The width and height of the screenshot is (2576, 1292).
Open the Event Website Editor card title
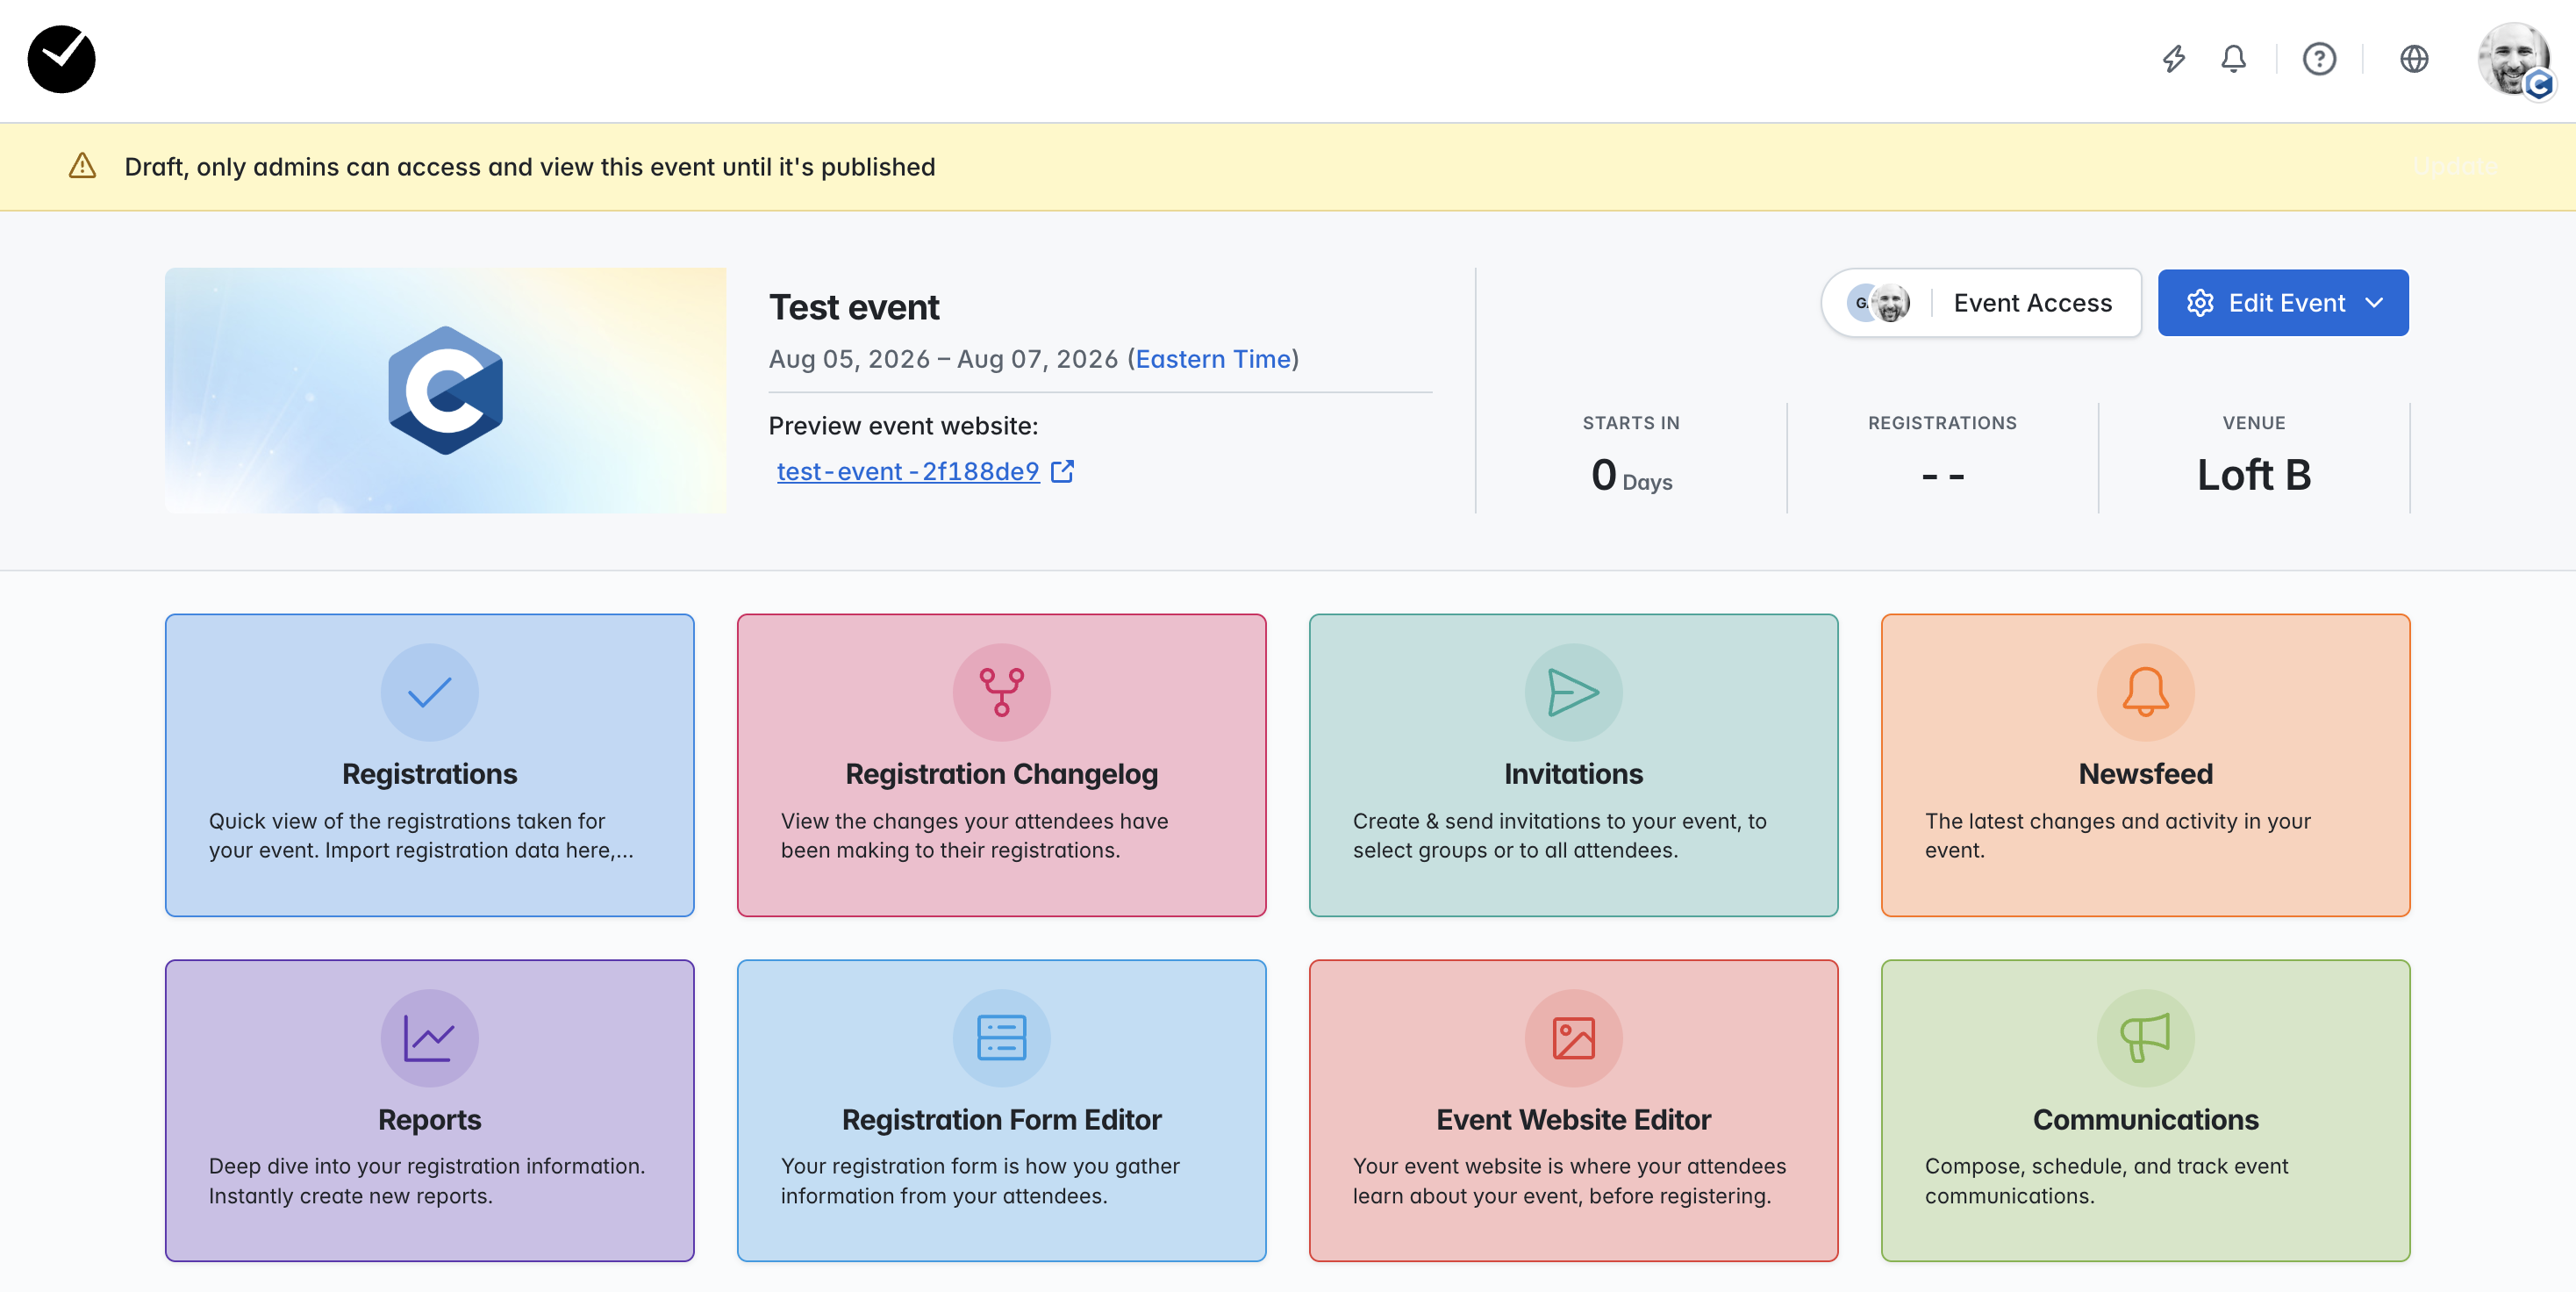[1573, 1119]
